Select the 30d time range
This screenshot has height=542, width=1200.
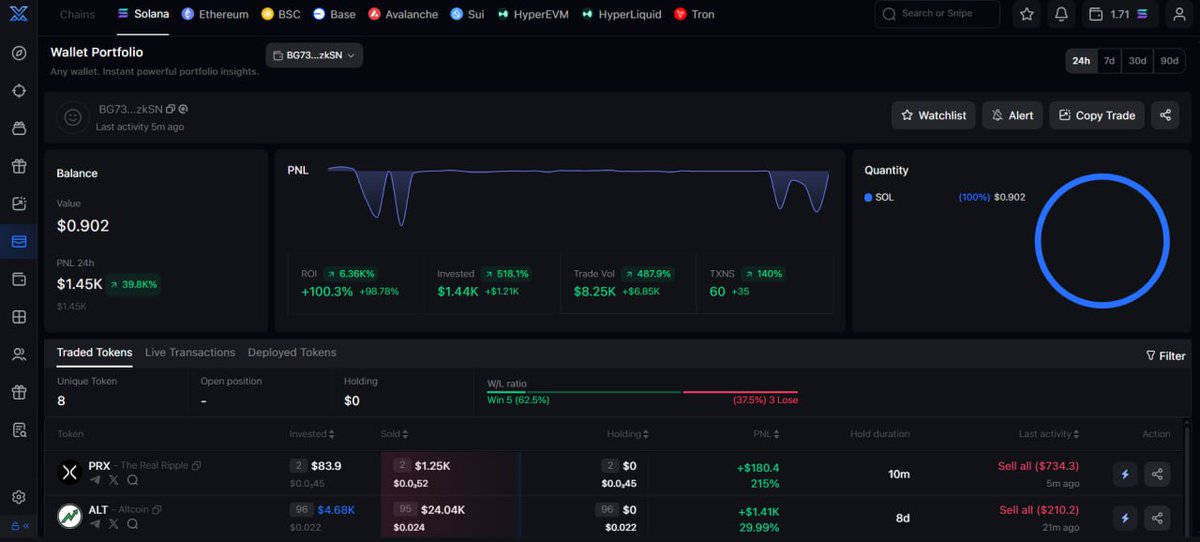tap(1137, 61)
